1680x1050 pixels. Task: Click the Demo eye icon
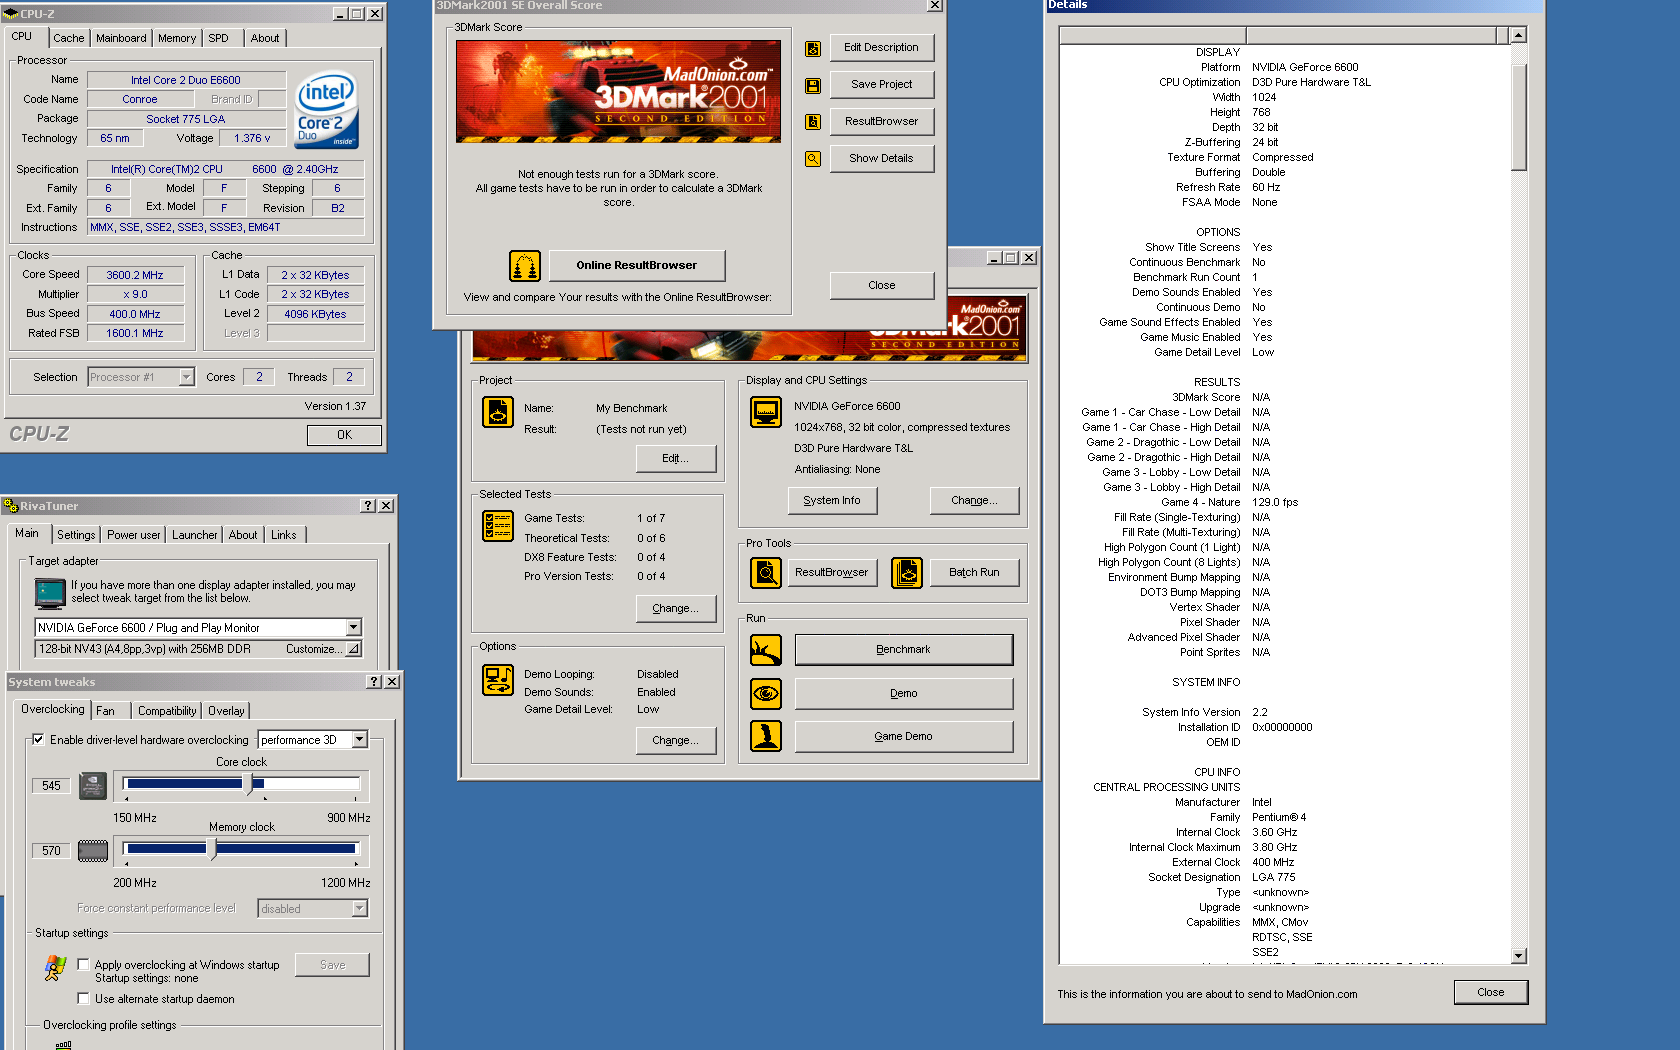pos(766,693)
